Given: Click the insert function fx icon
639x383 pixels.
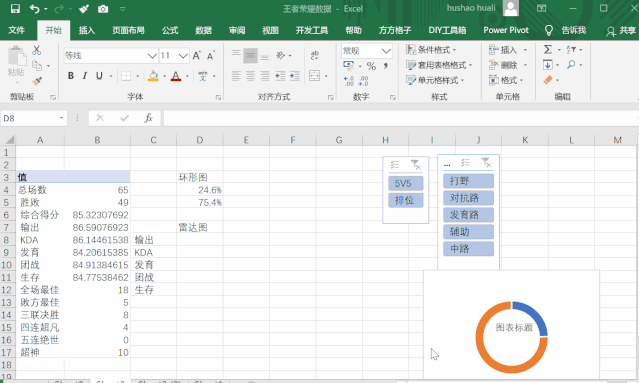Looking at the screenshot, I should (148, 118).
